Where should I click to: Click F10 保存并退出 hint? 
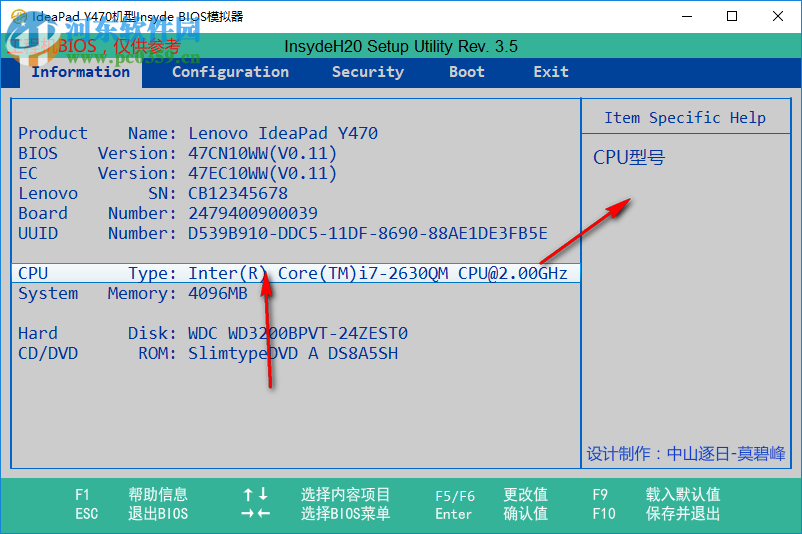[x=656, y=514]
